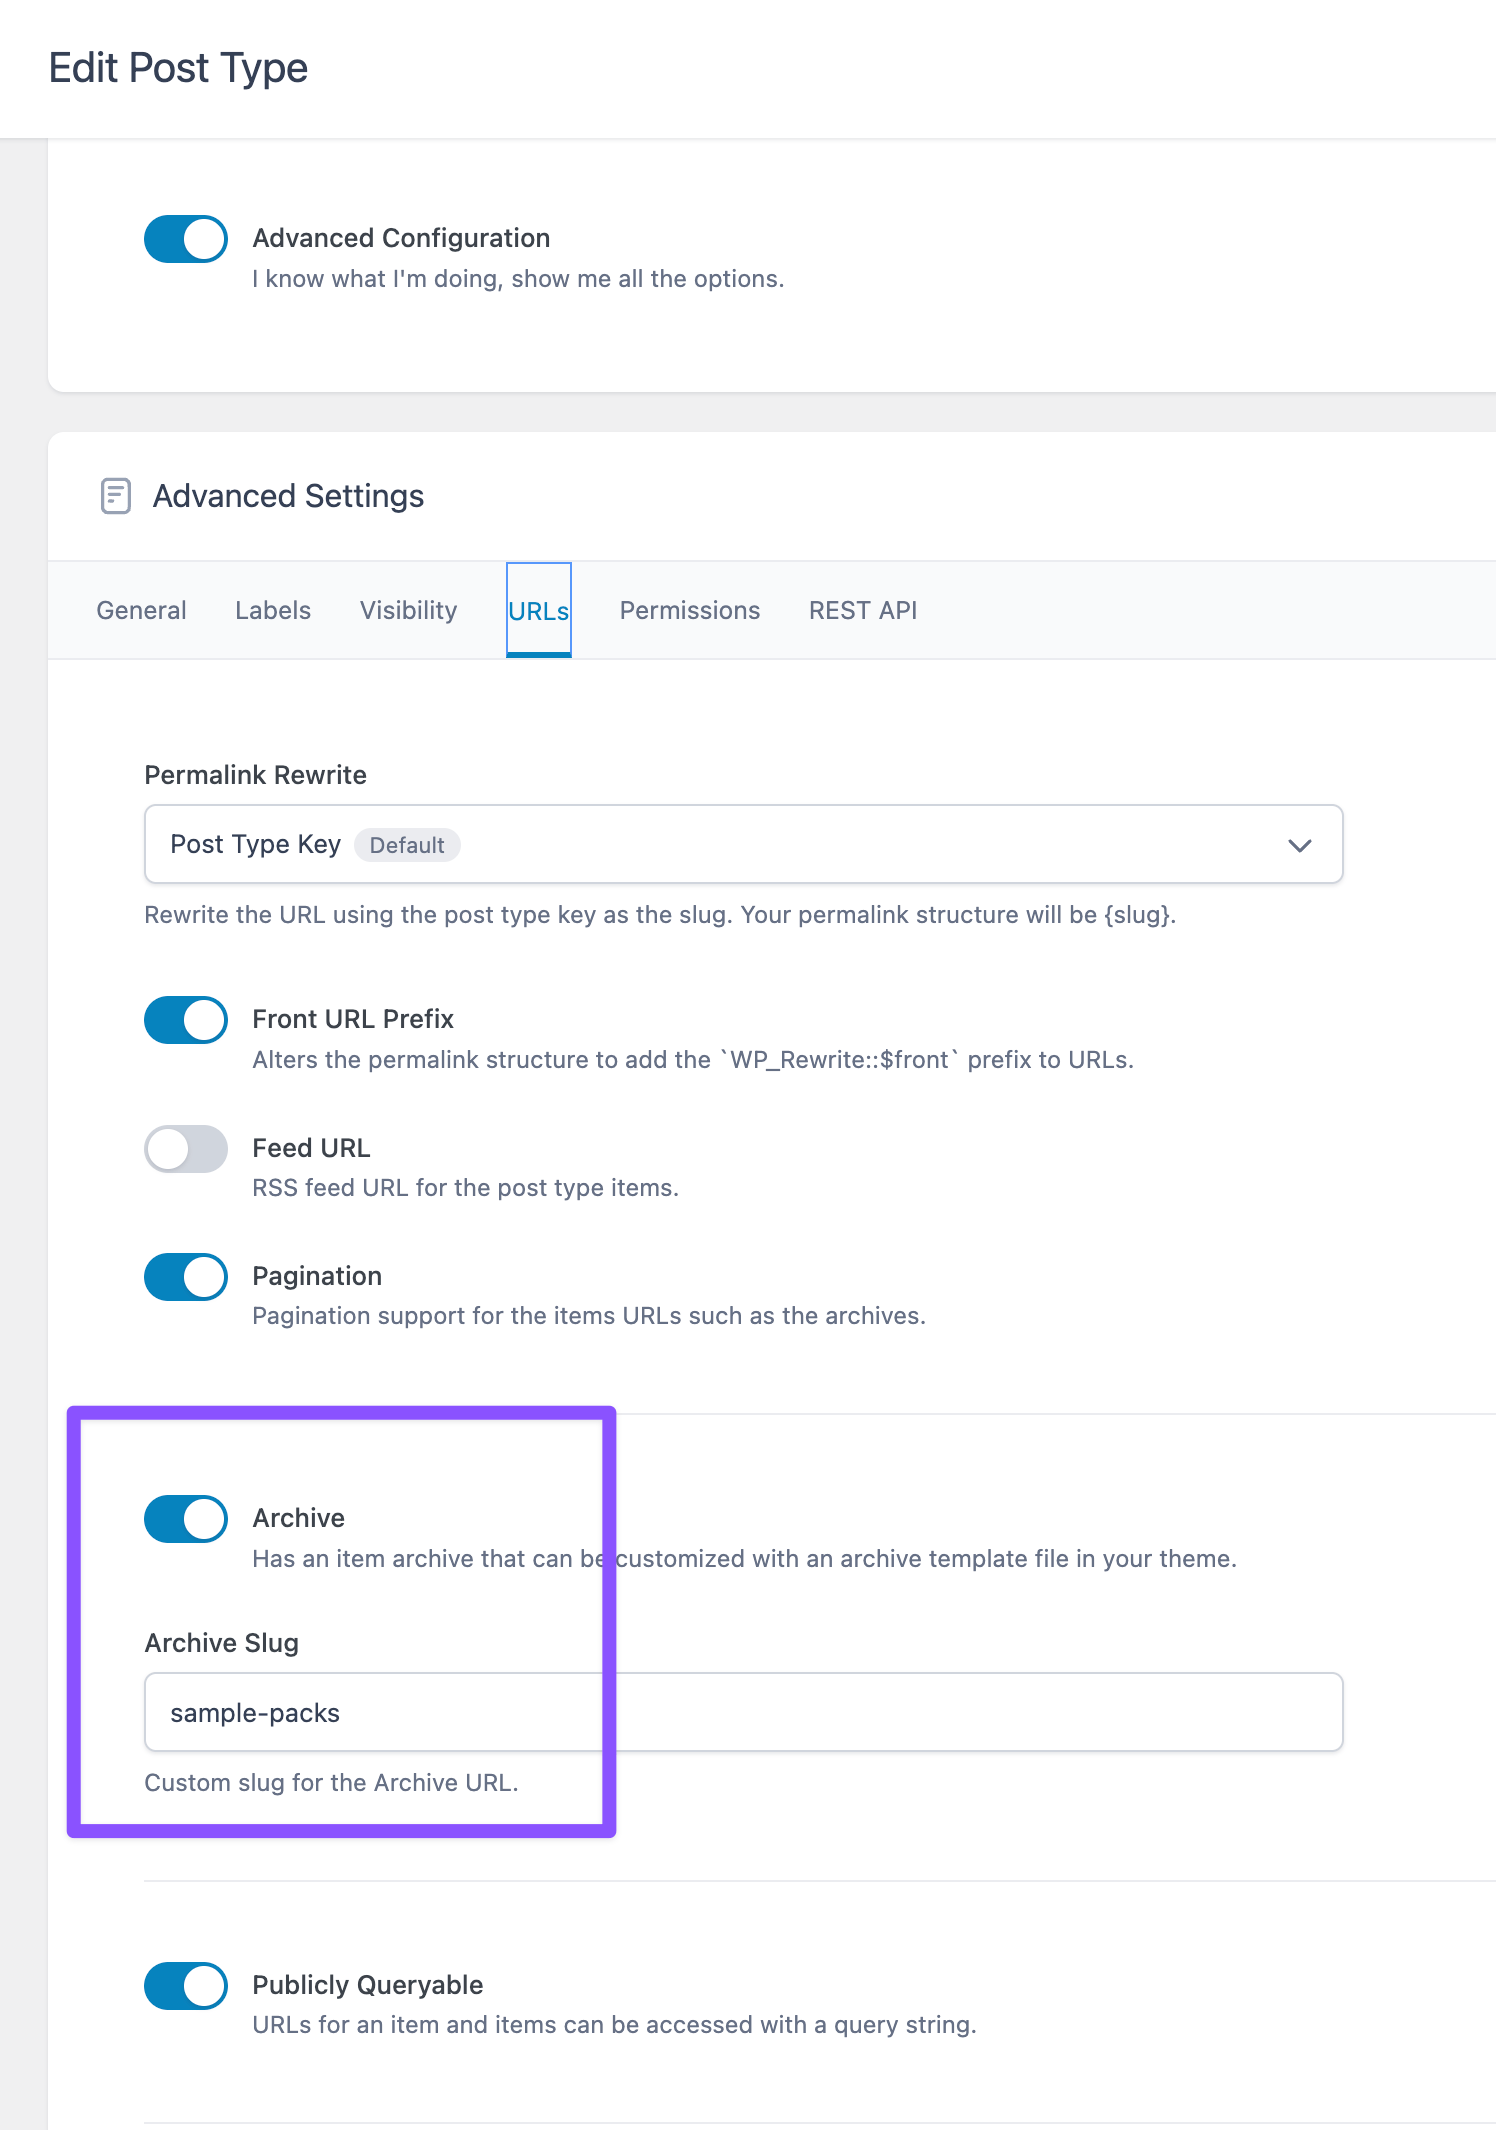Select the URLs tab
Screen dimensions: 1496x2130
click(x=538, y=610)
